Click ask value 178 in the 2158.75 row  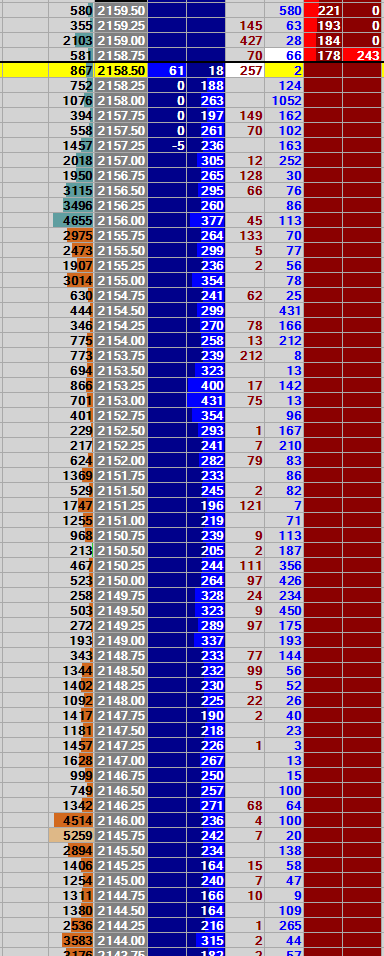coord(324,55)
